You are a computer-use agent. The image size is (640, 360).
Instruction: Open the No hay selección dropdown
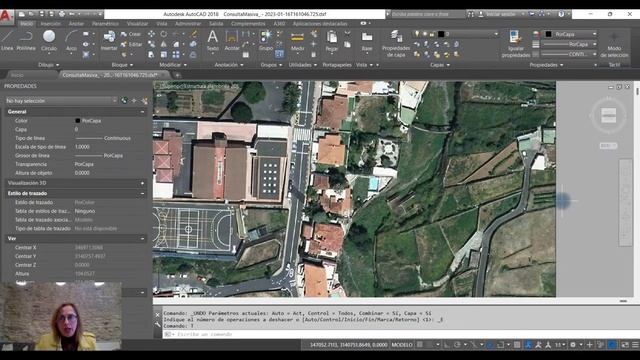[61, 101]
